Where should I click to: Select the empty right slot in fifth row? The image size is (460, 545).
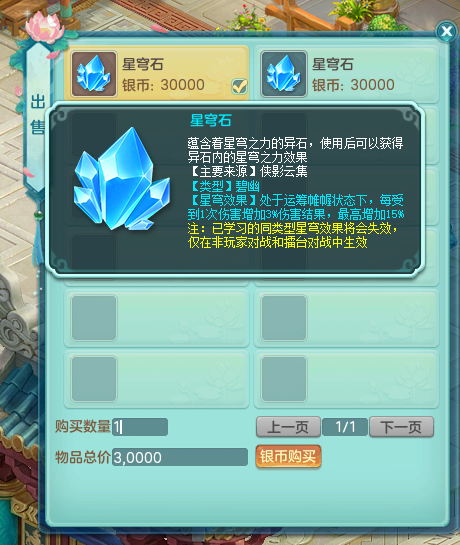(284, 318)
